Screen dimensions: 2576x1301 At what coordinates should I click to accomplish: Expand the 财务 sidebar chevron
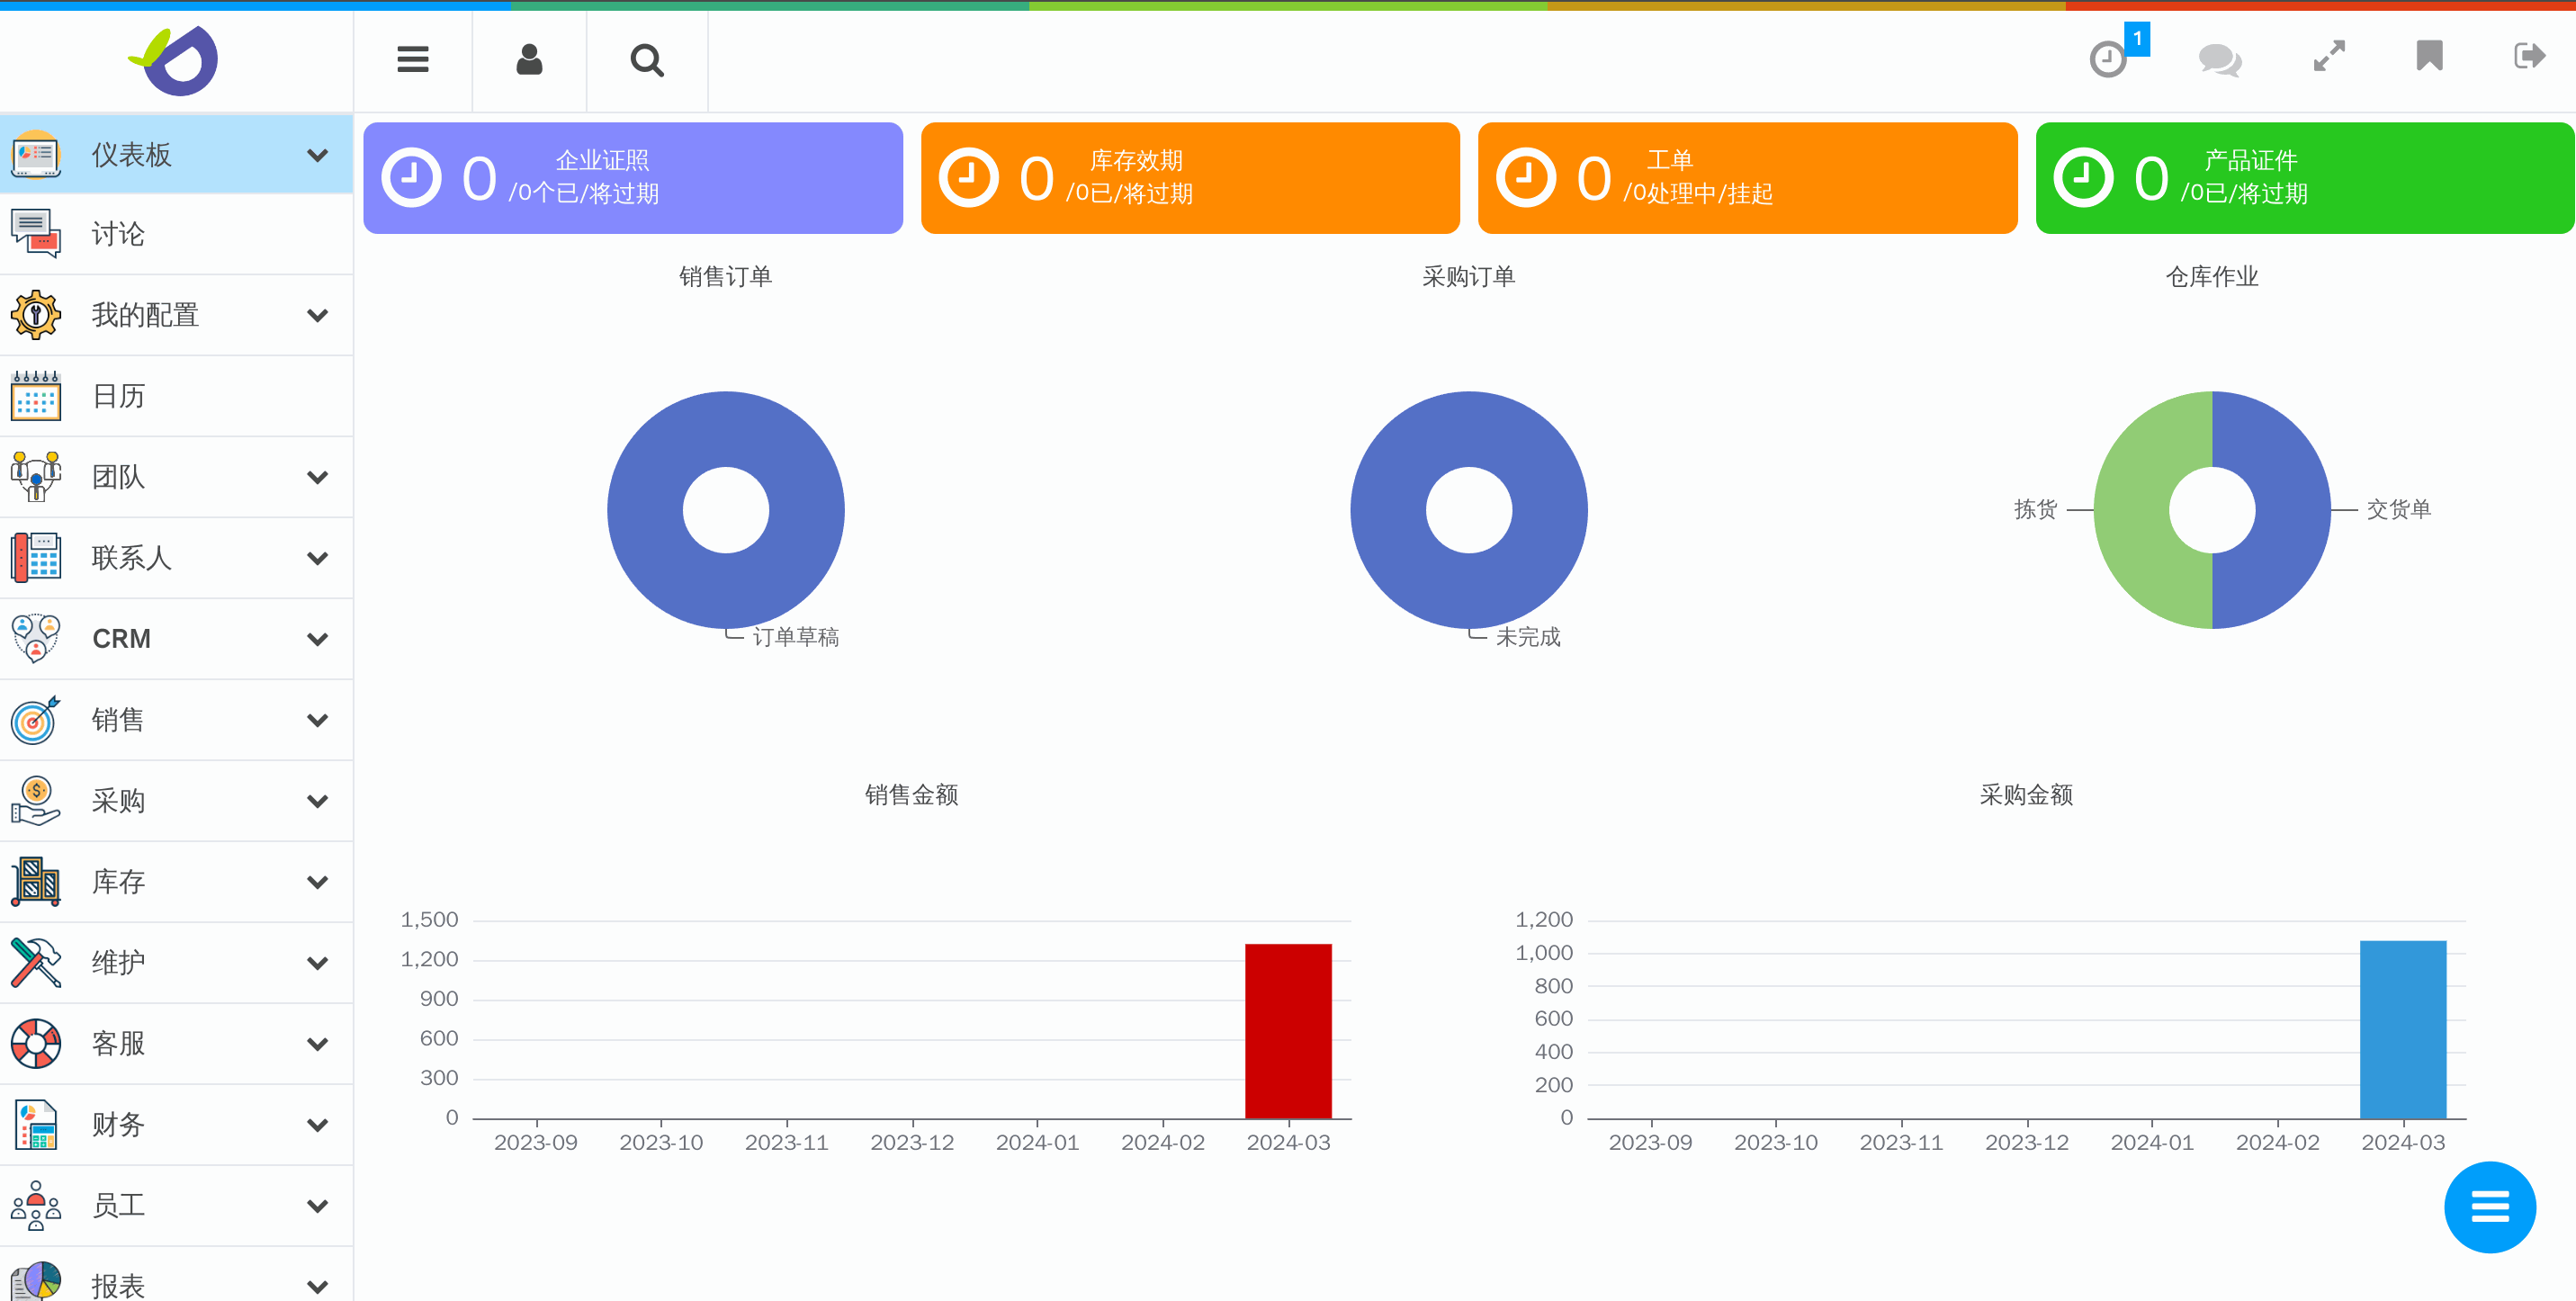[317, 1125]
